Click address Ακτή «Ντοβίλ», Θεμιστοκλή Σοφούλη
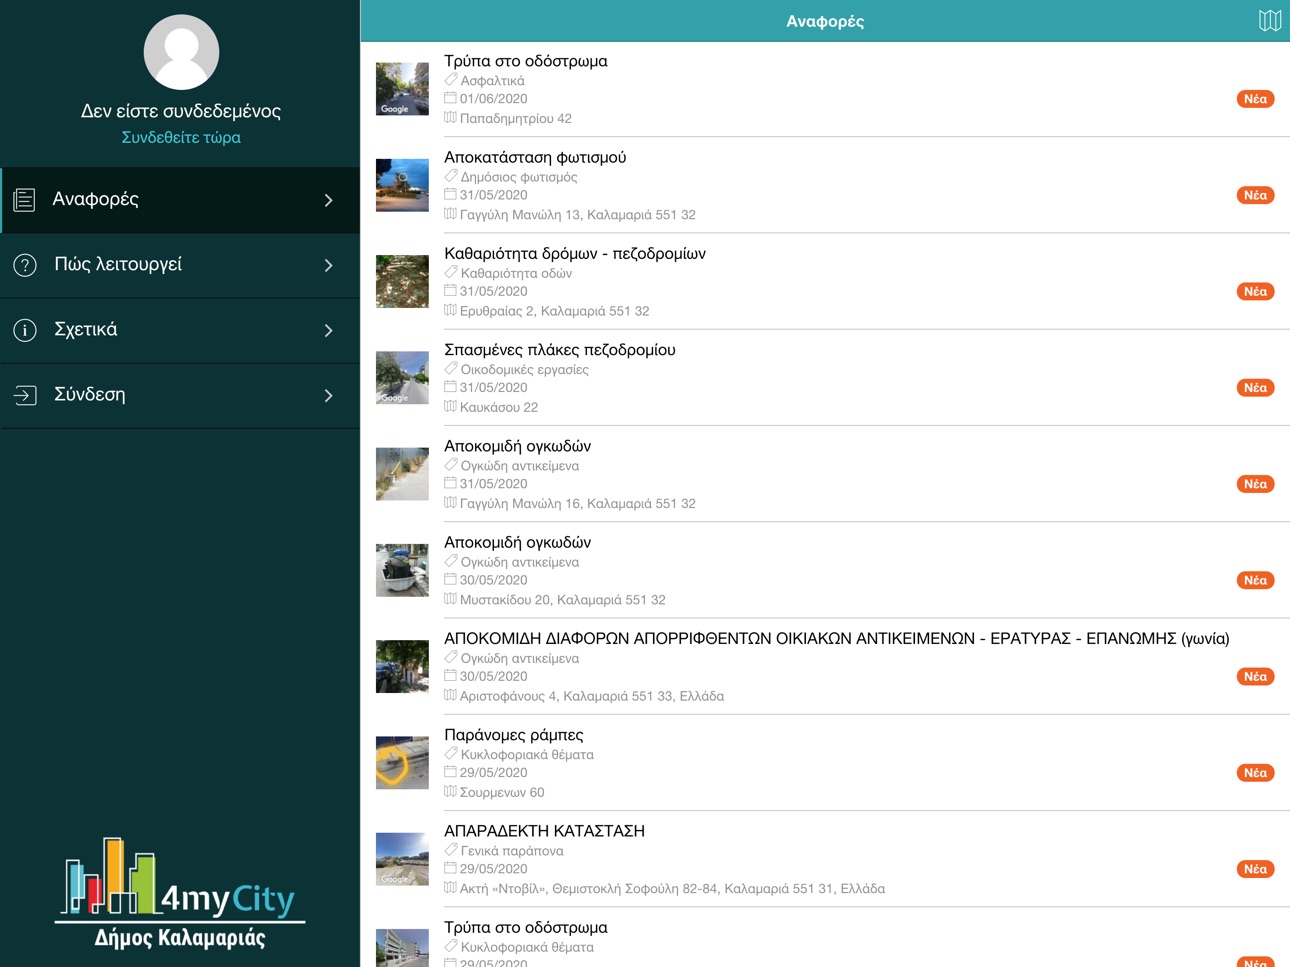 [672, 888]
